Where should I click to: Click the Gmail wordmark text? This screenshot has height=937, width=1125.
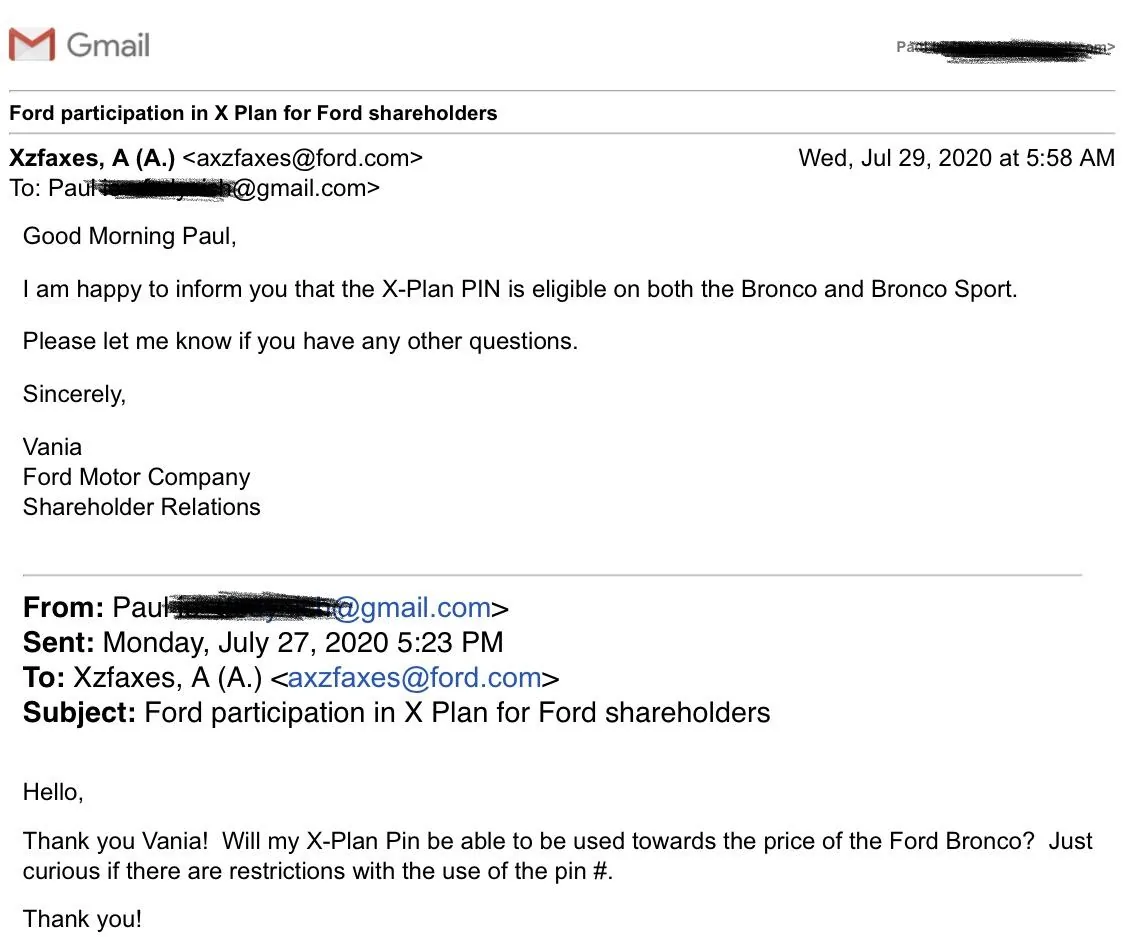pyautogui.click(x=108, y=45)
